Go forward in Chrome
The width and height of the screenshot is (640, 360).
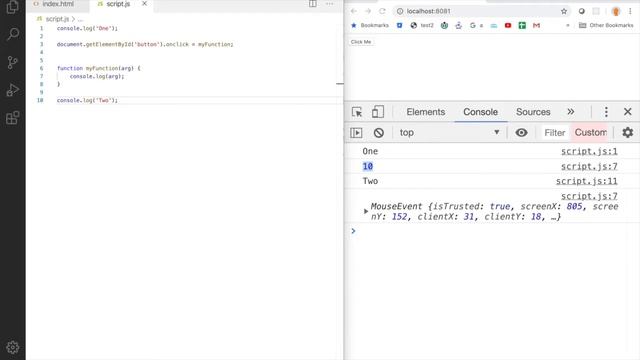(368, 11)
